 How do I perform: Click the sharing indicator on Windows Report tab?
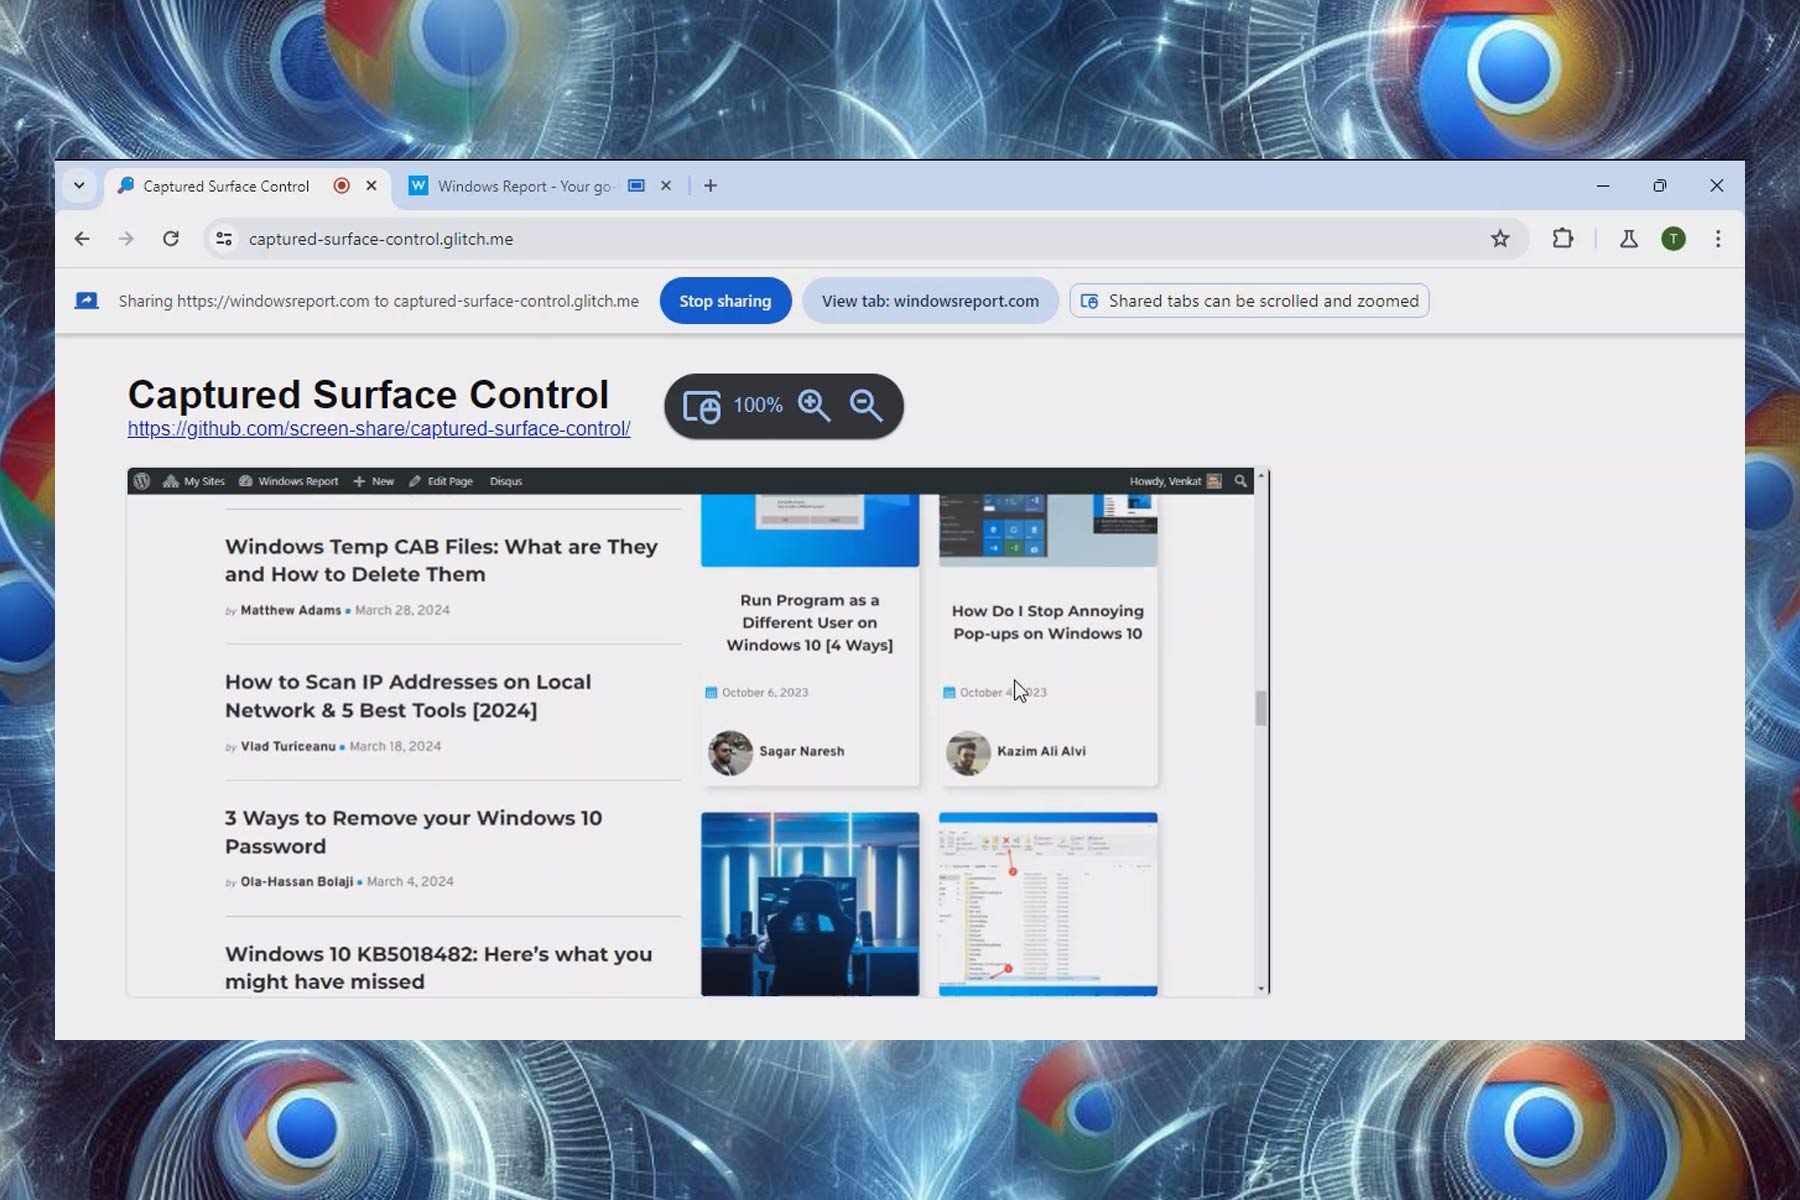pos(636,186)
